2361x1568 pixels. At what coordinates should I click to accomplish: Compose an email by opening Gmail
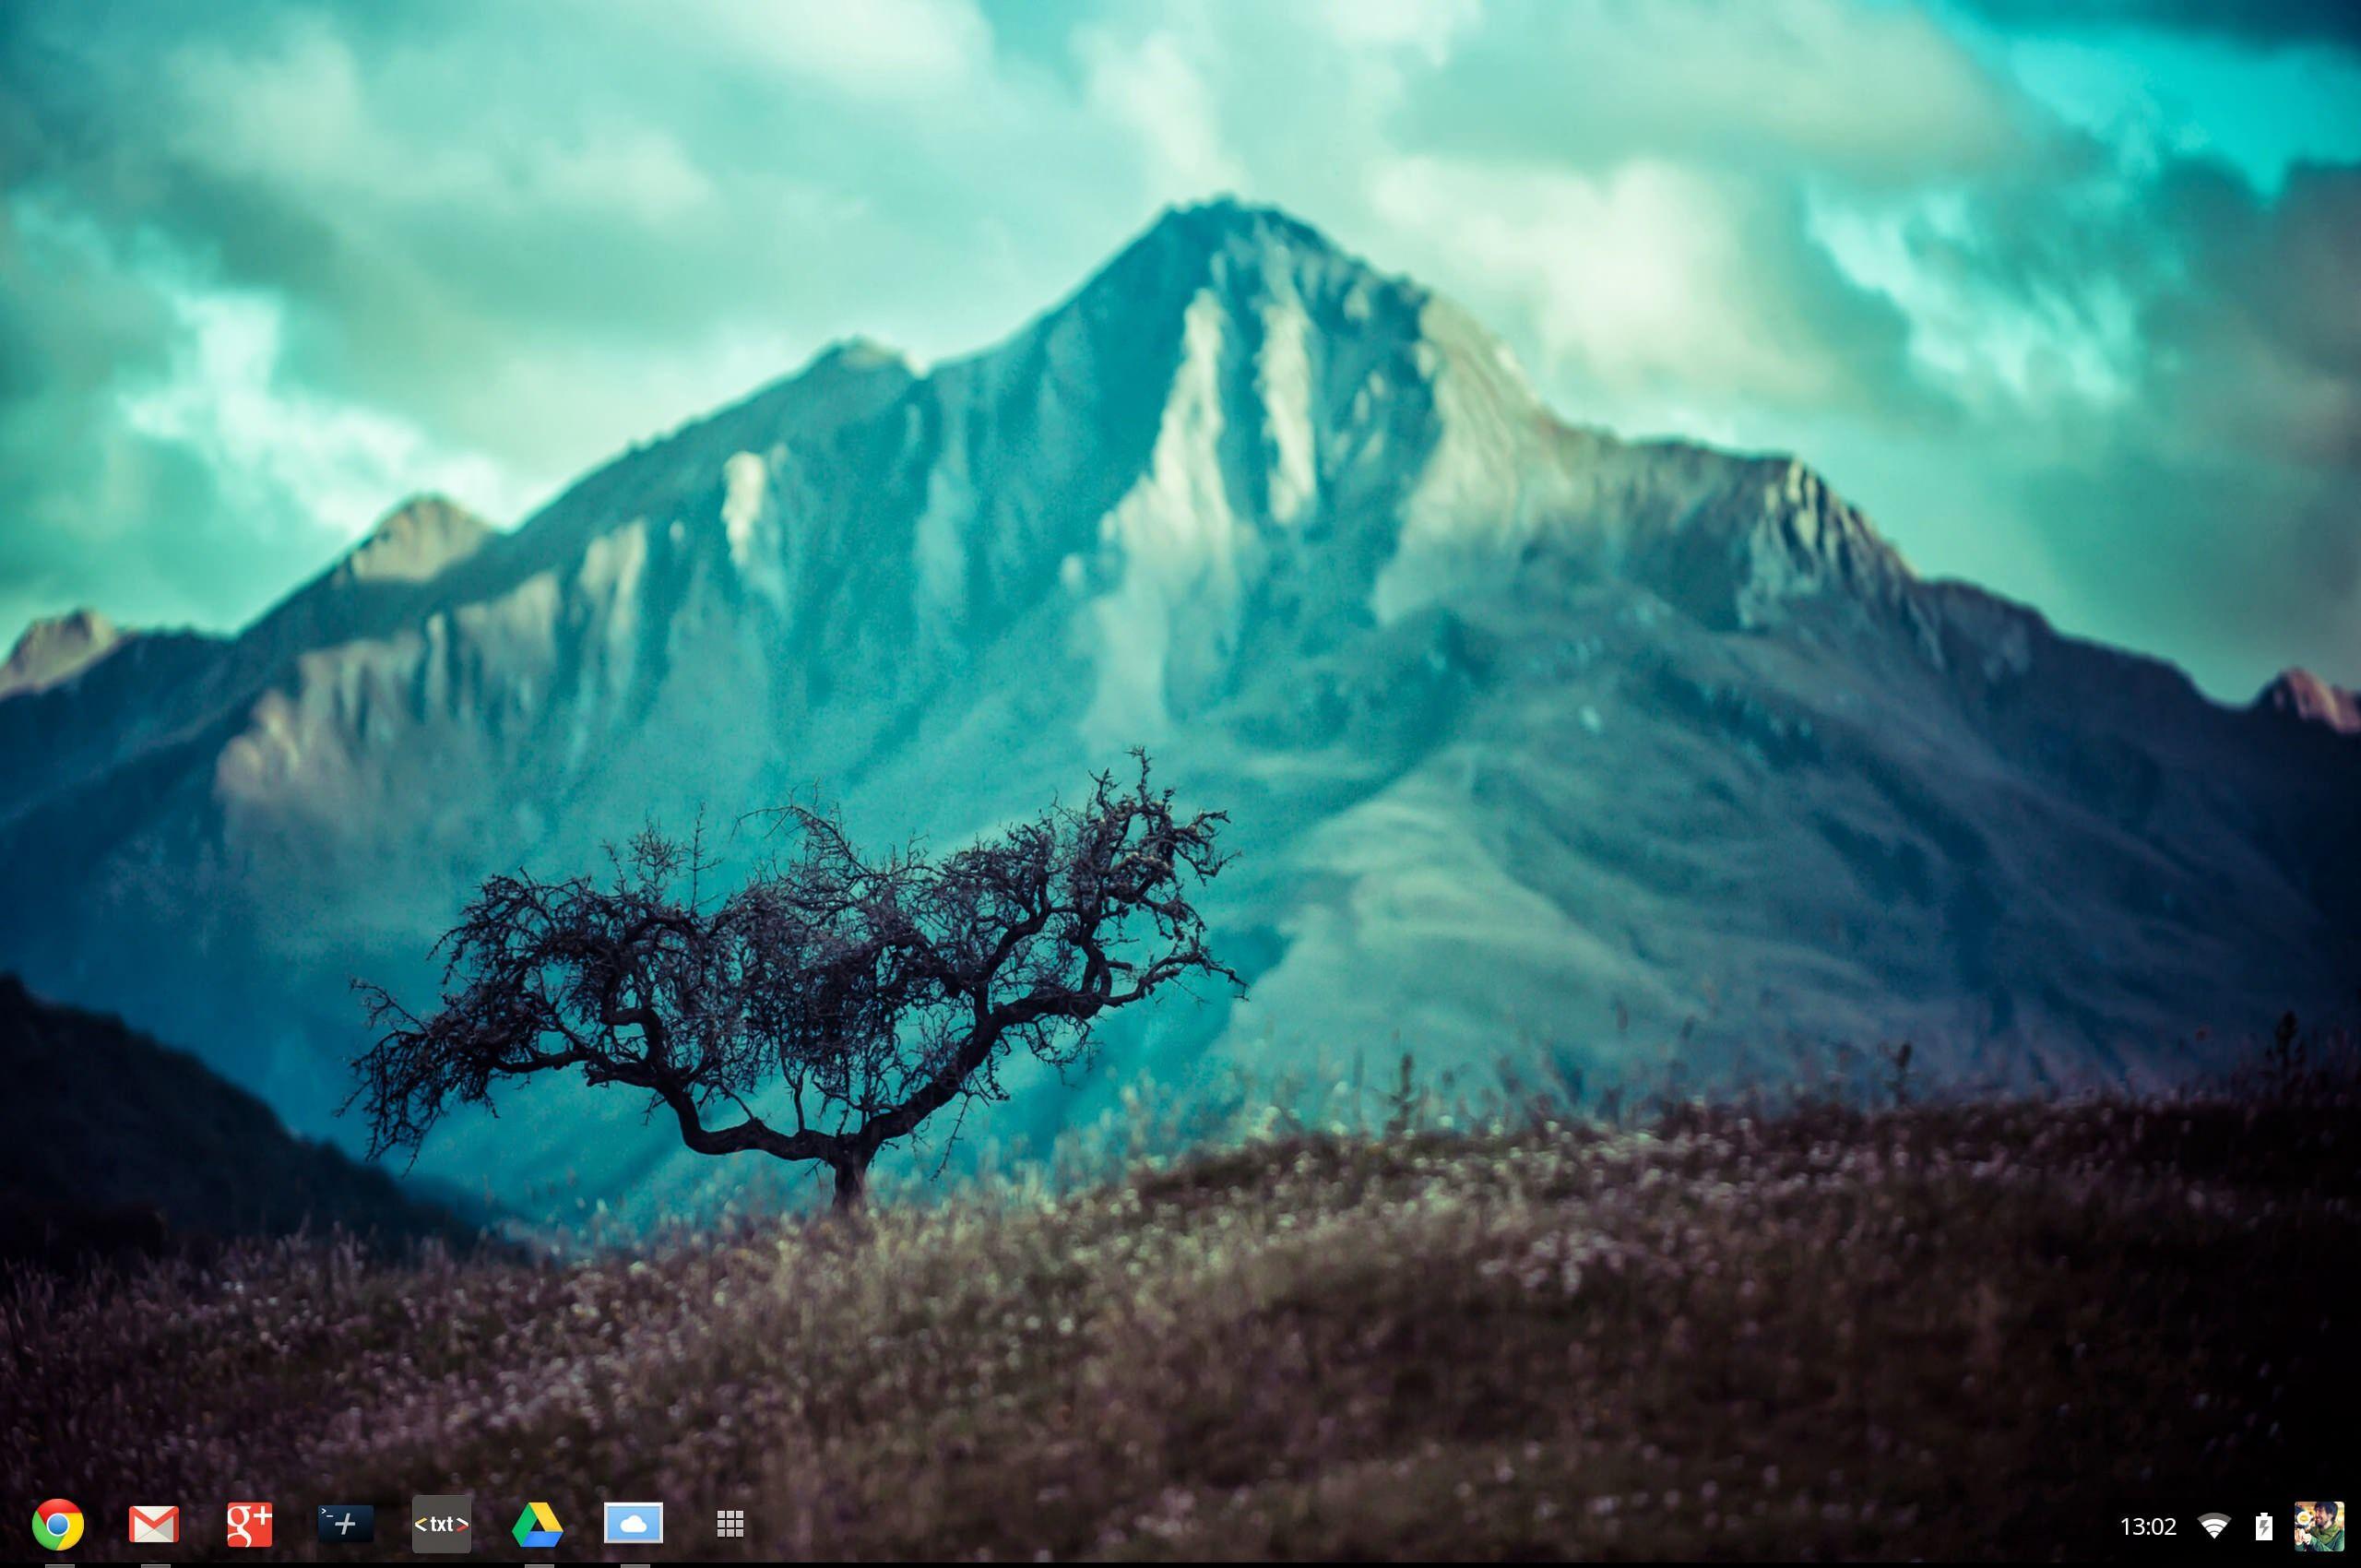point(155,1526)
